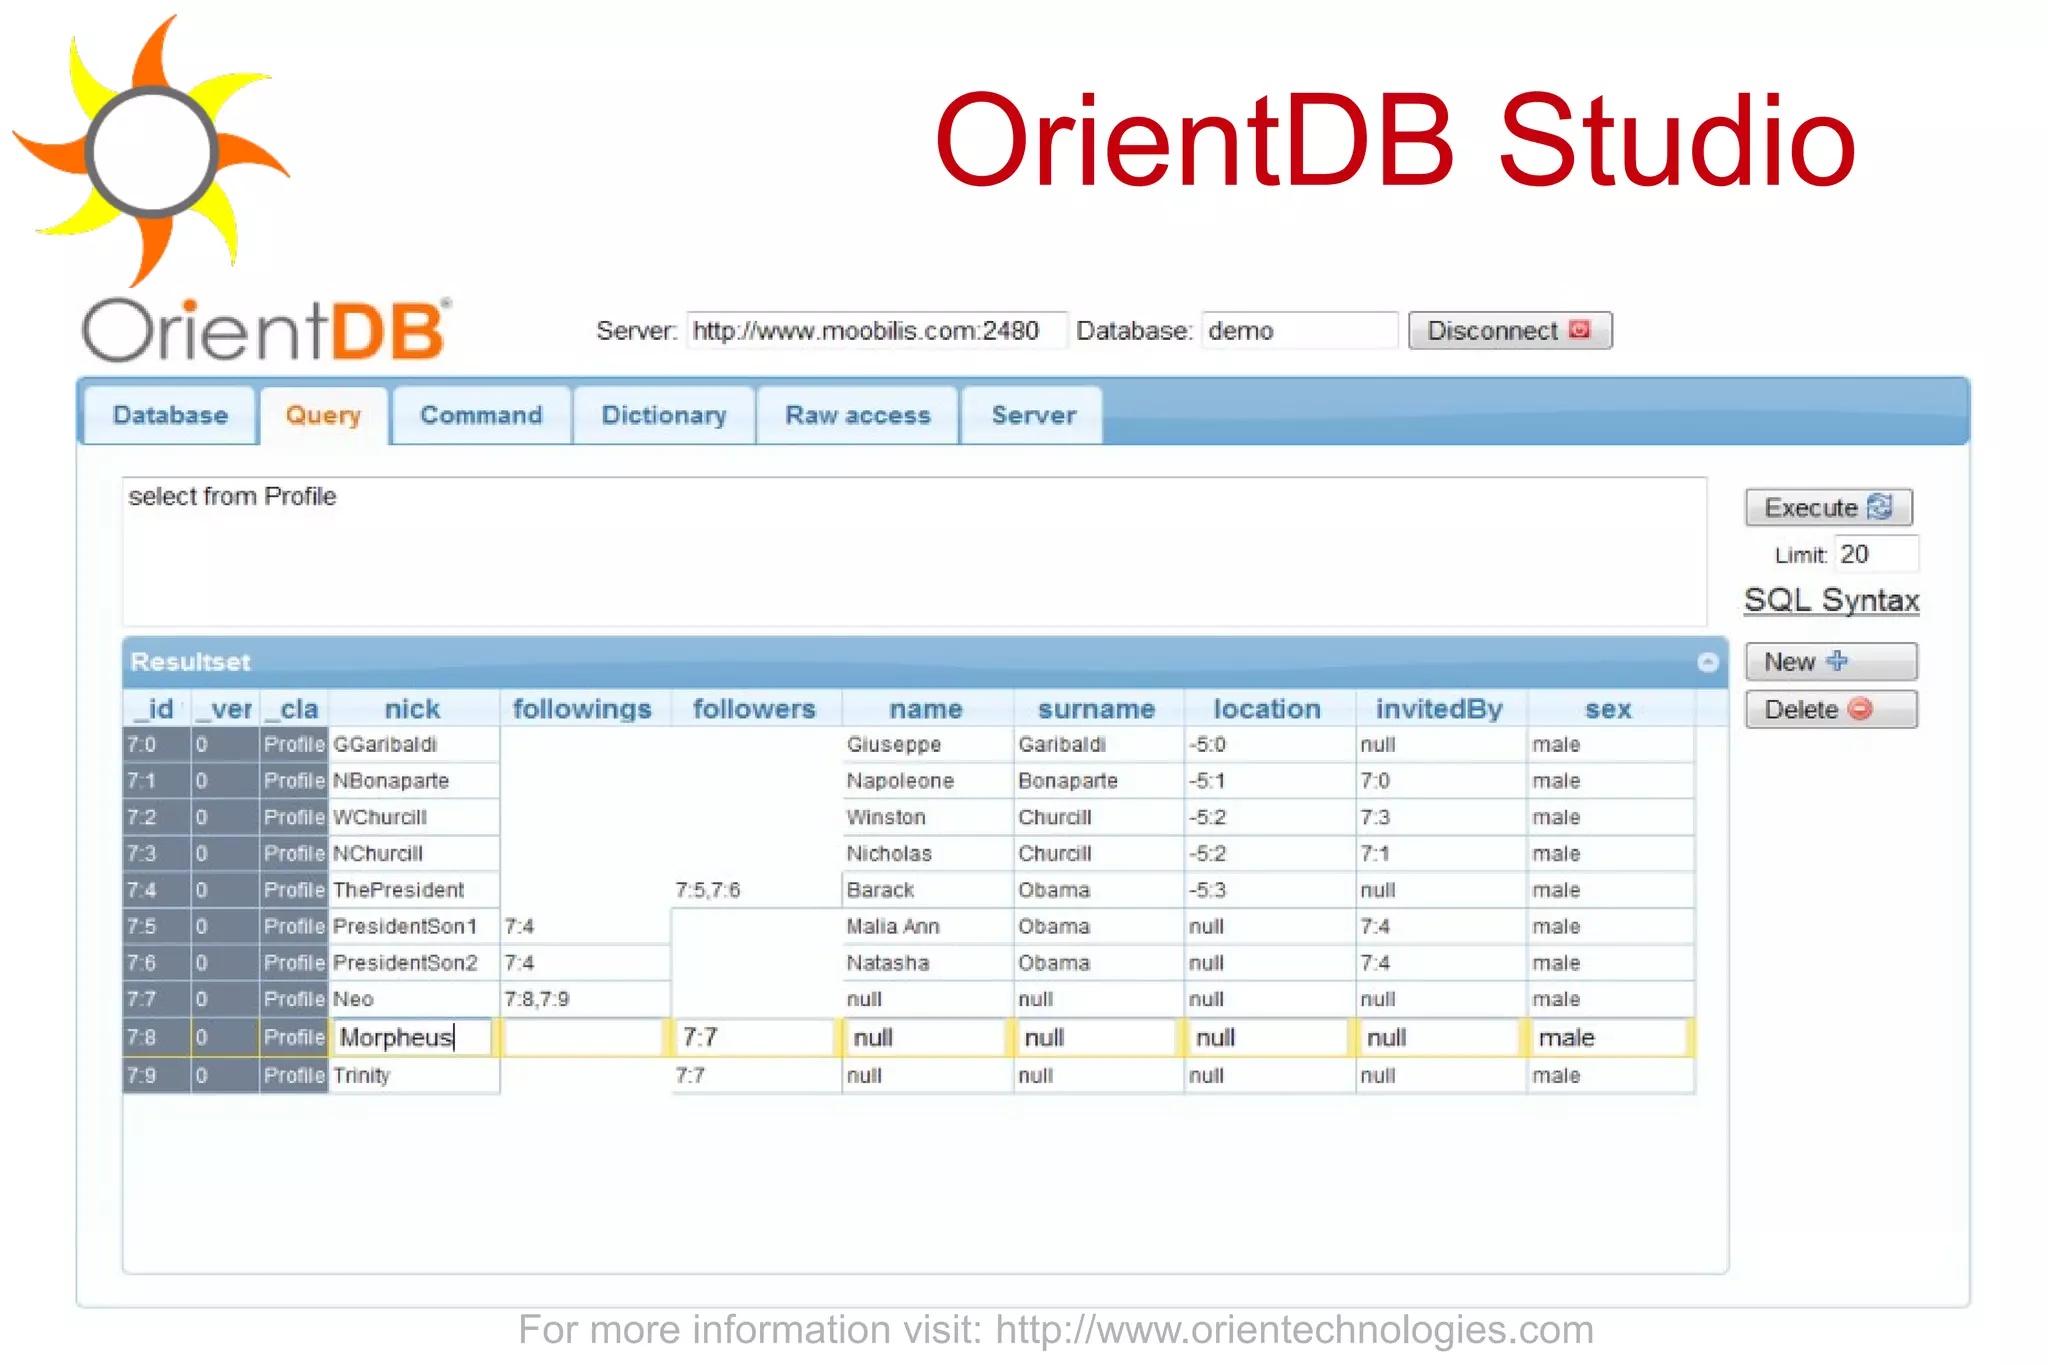This screenshot has height=1365, width=2048.
Task: Sort by the followings column header
Action: (x=583, y=709)
